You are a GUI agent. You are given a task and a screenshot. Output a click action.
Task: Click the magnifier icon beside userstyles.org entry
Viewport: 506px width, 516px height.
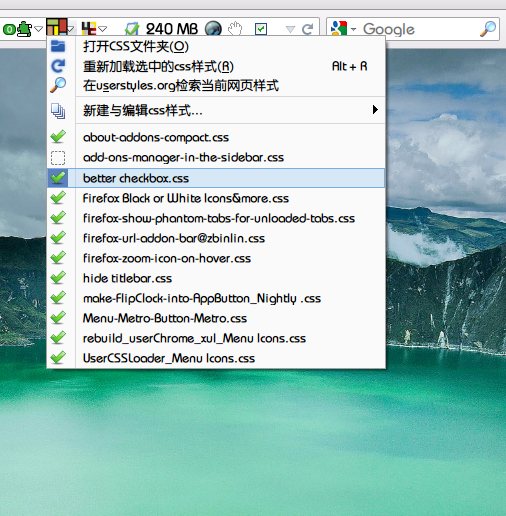(x=58, y=85)
